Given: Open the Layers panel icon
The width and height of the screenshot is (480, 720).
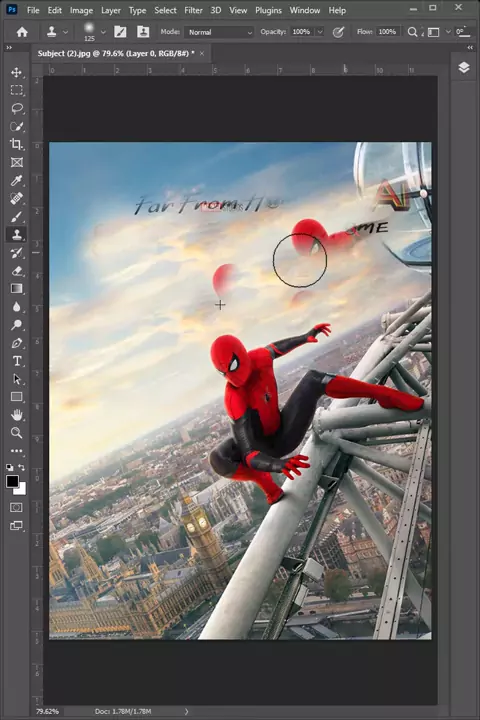Looking at the screenshot, I should point(464,68).
